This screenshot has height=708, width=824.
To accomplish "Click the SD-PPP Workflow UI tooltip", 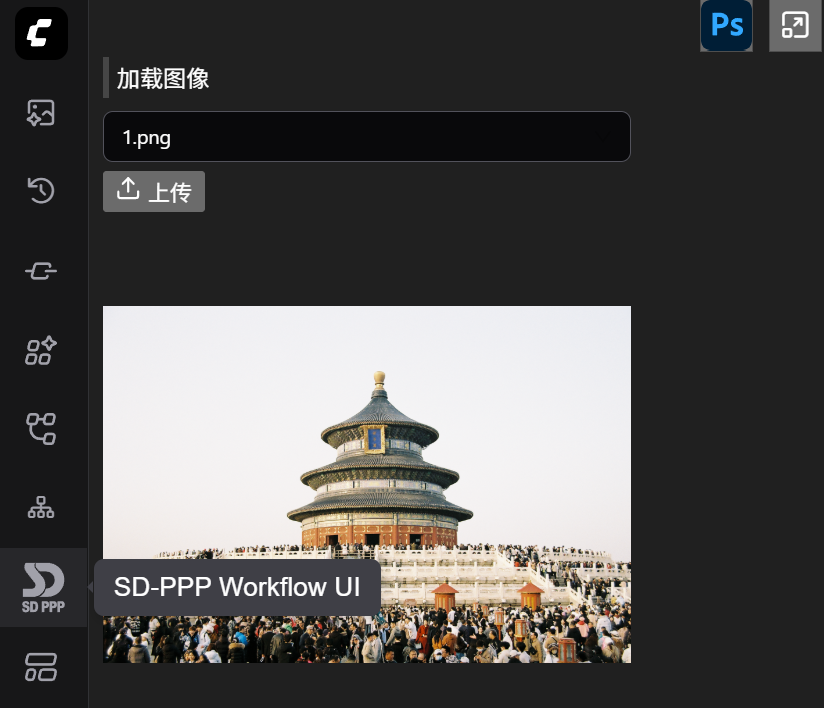I will tap(237, 587).
